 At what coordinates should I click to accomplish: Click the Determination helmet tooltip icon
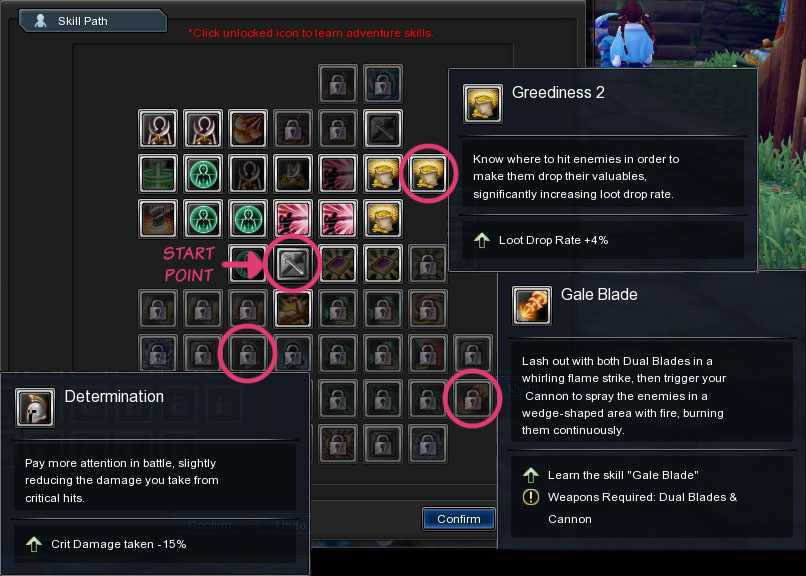tap(34, 408)
